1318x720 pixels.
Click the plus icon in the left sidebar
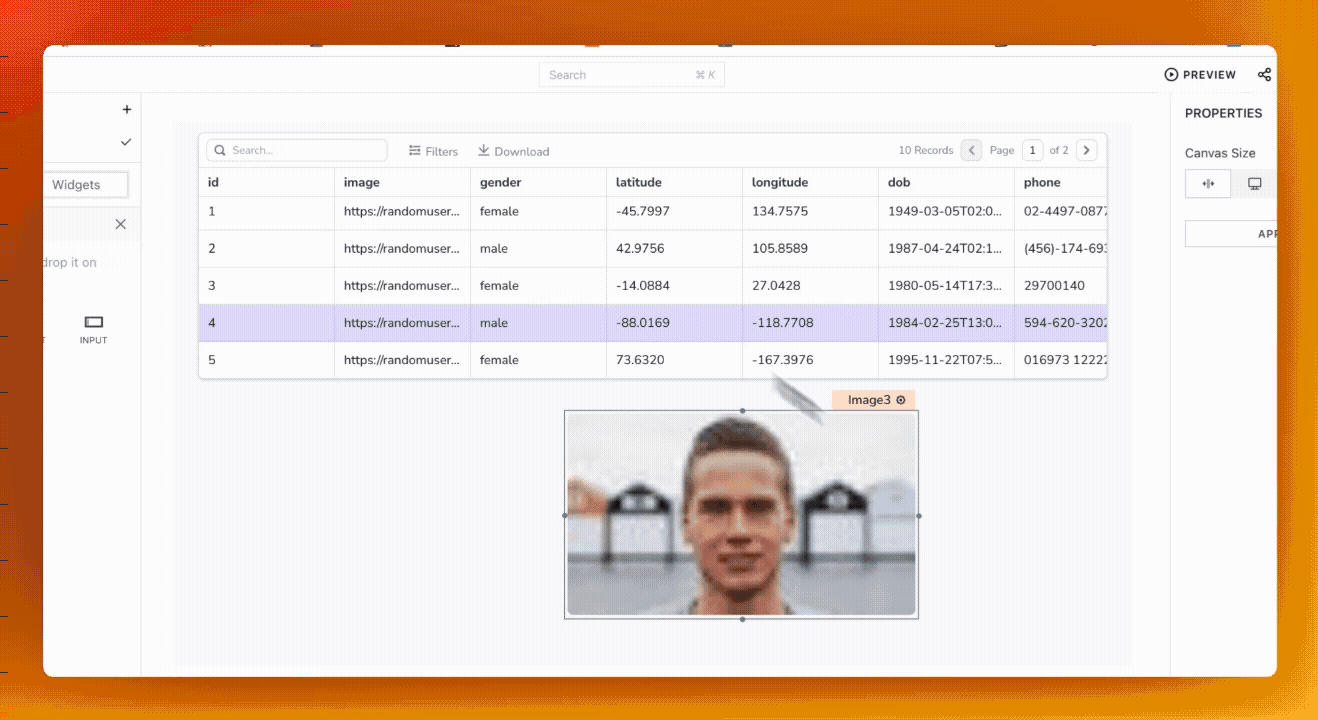pyautogui.click(x=127, y=109)
